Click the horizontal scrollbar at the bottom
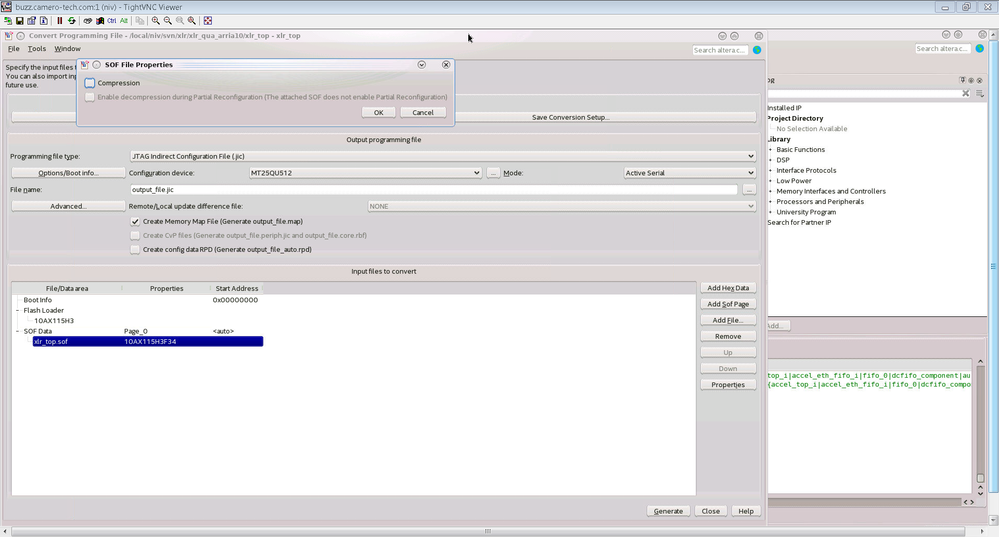This screenshot has height=537, width=999. pos(487,531)
